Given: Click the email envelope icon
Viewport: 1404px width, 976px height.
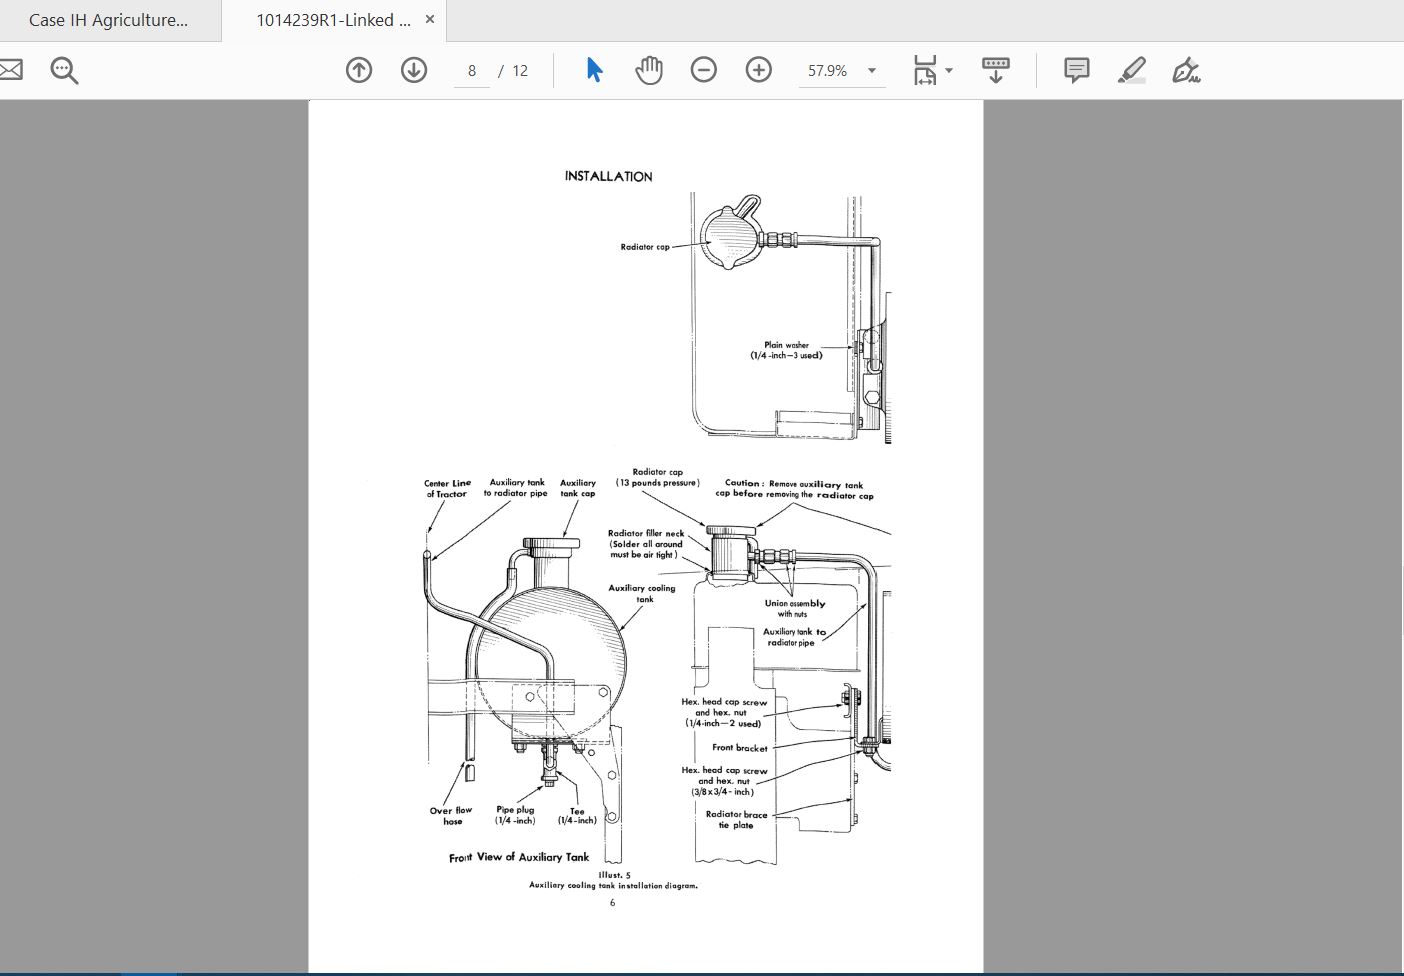Looking at the screenshot, I should click(9, 70).
